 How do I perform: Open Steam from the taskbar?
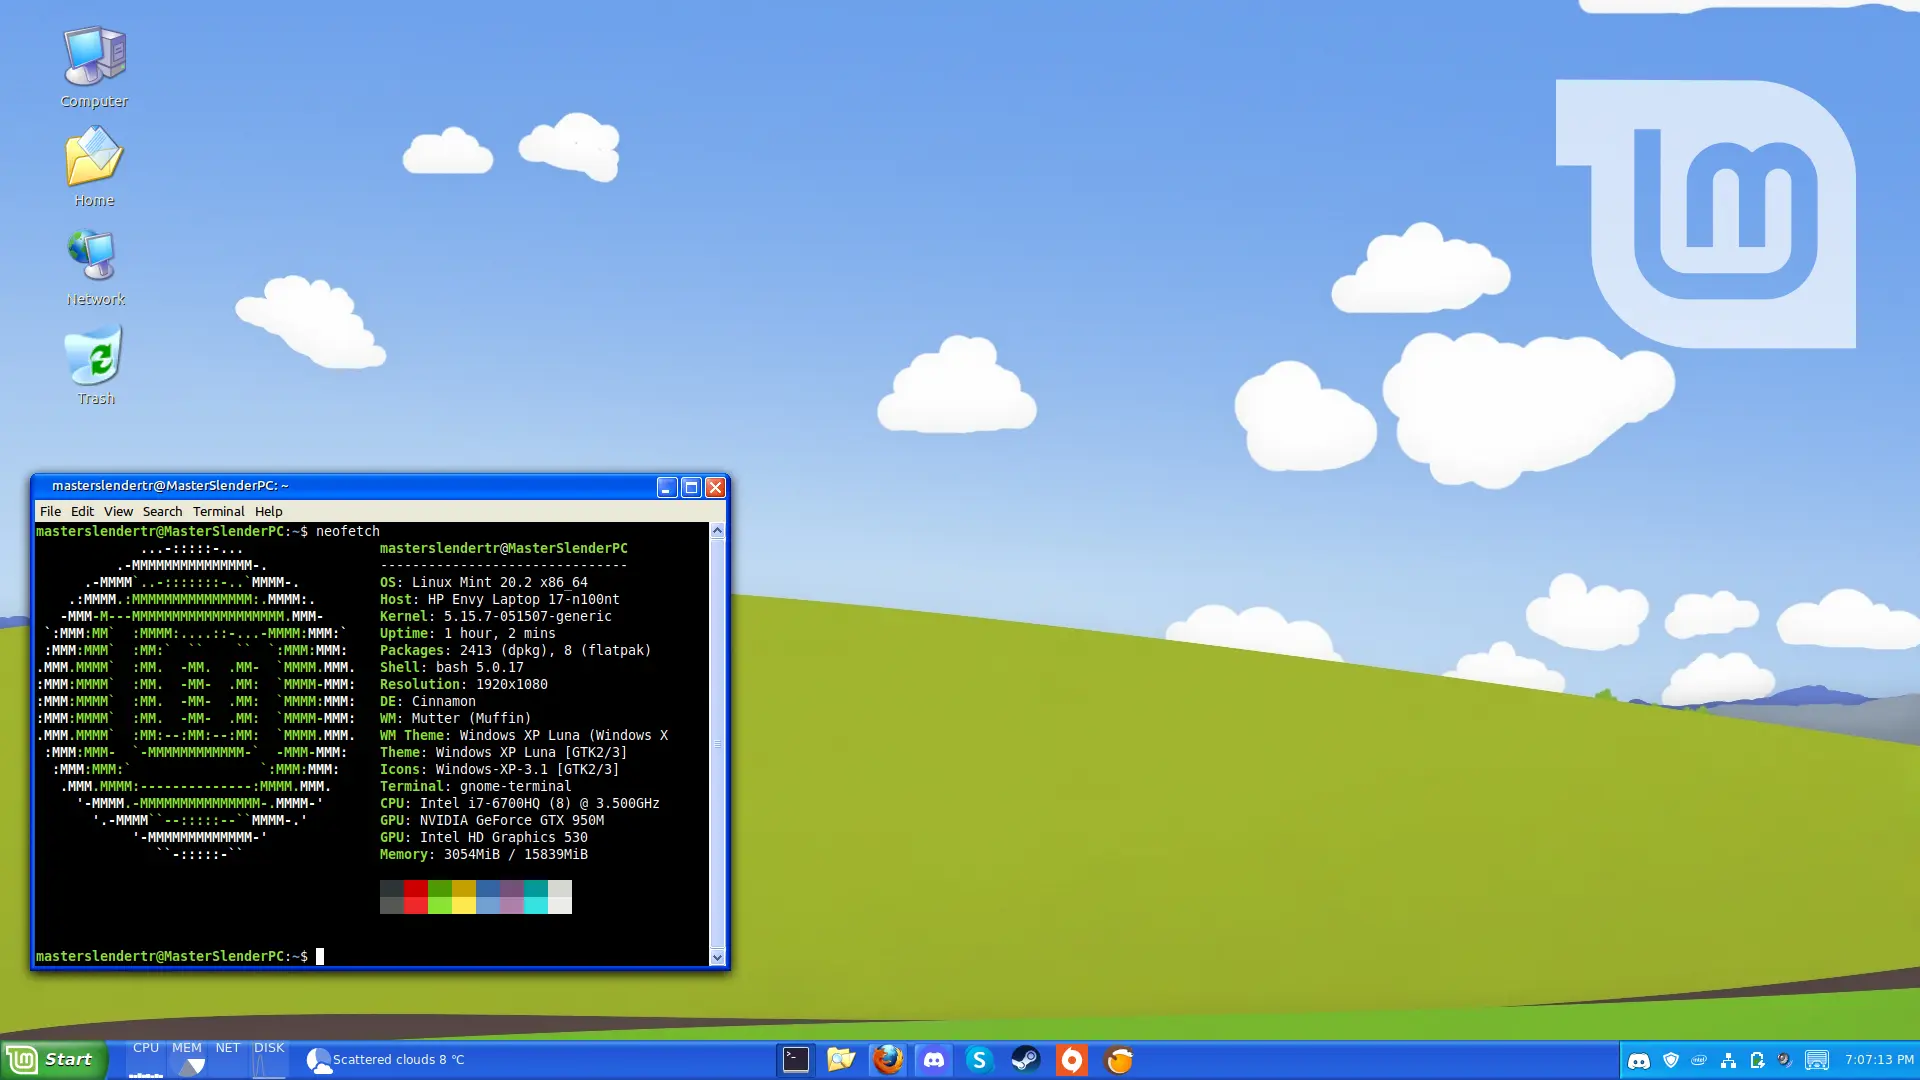pos(1026,1060)
